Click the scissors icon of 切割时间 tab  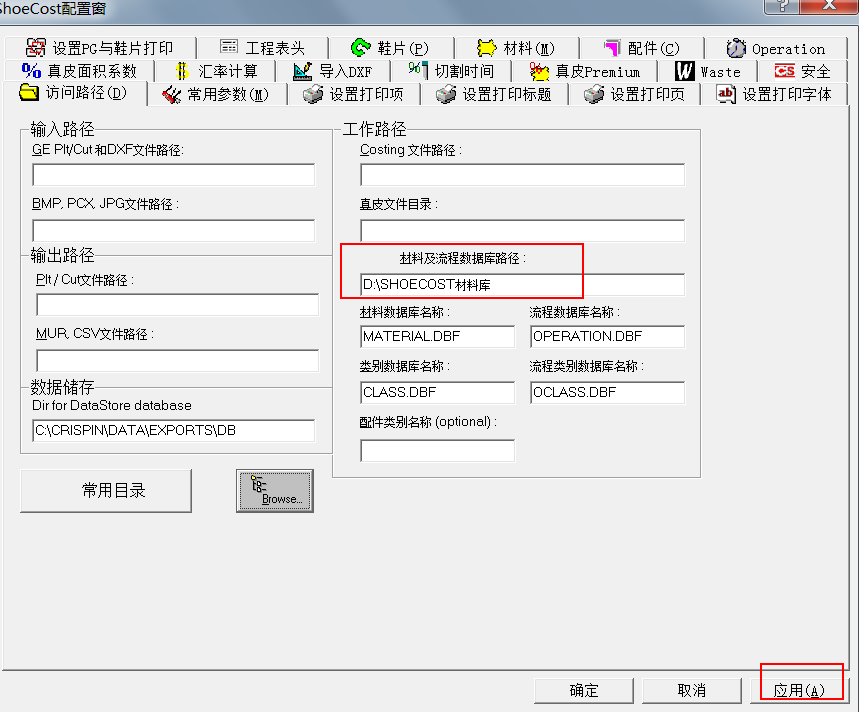coord(417,70)
